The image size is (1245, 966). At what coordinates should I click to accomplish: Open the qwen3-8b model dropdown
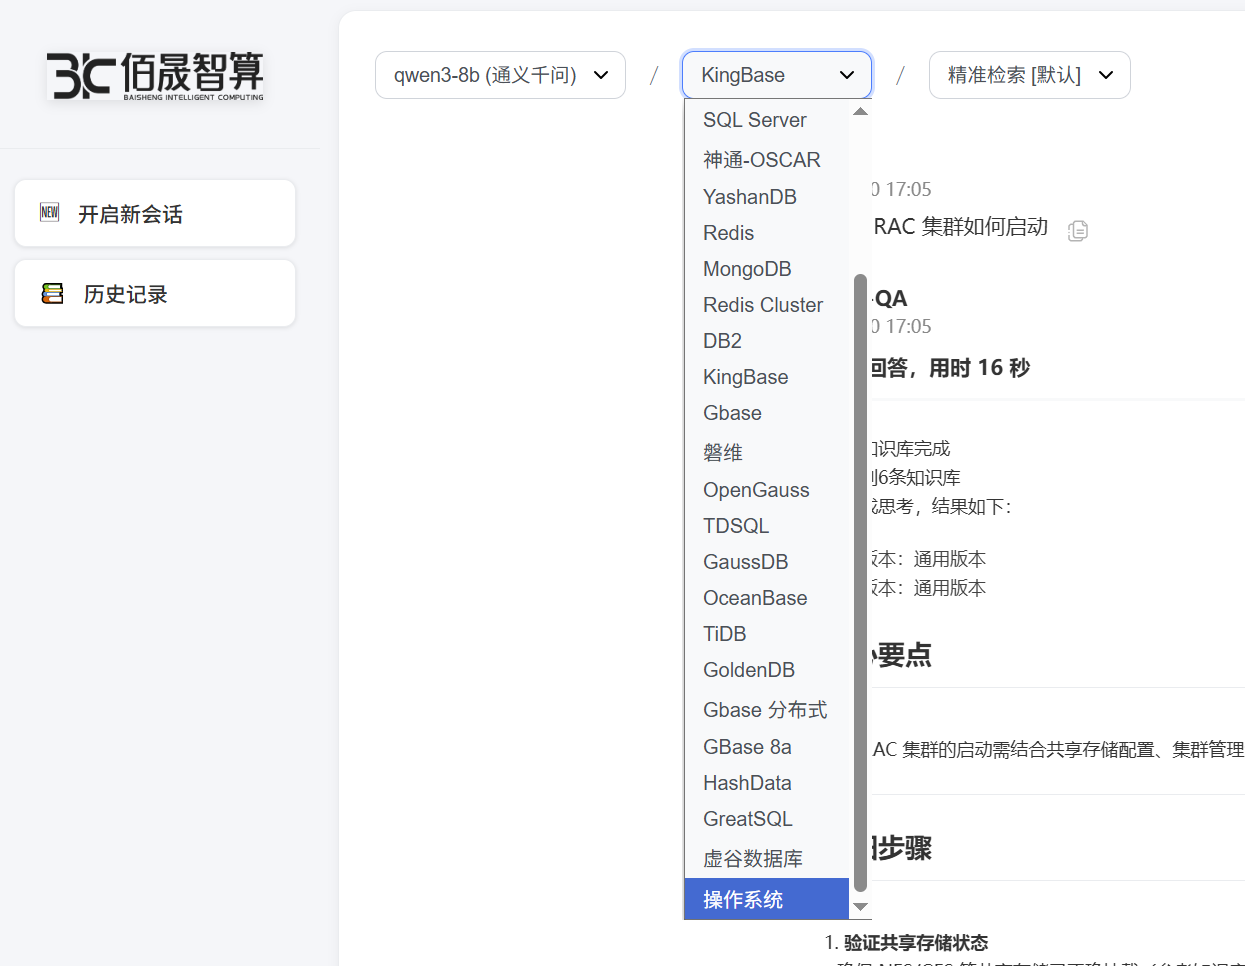coord(500,75)
